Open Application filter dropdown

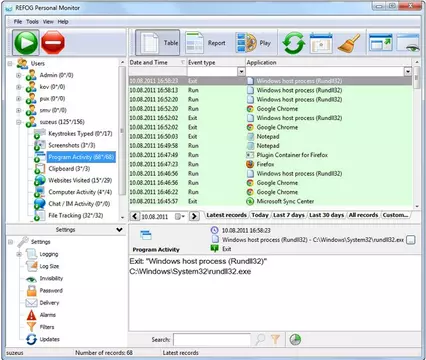coord(408,71)
